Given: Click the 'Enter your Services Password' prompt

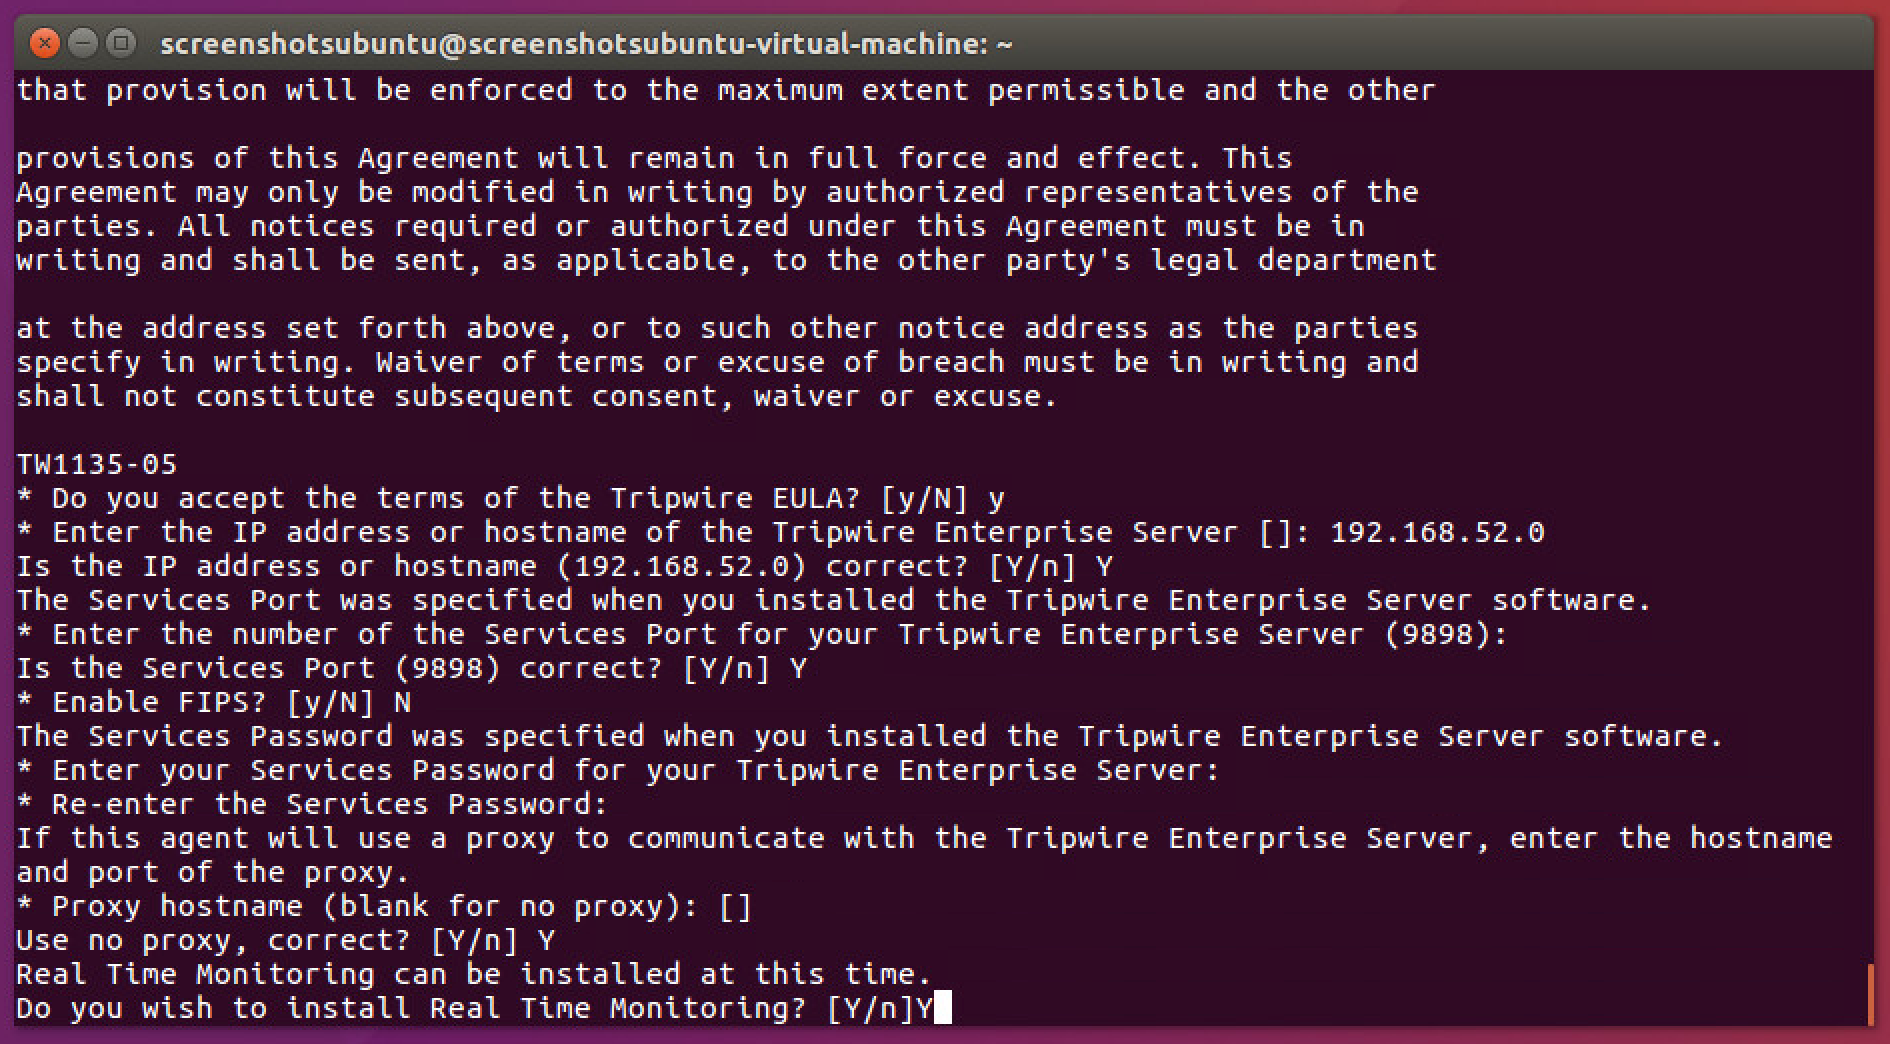Looking at the screenshot, I should tap(618, 770).
